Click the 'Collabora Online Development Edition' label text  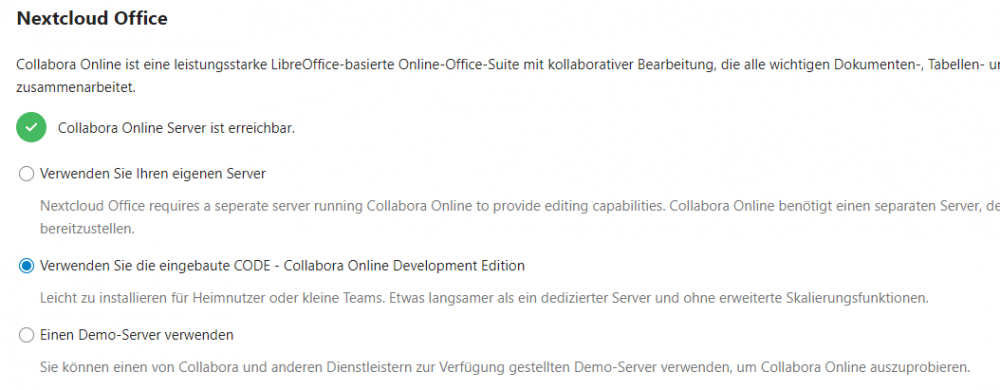(404, 266)
